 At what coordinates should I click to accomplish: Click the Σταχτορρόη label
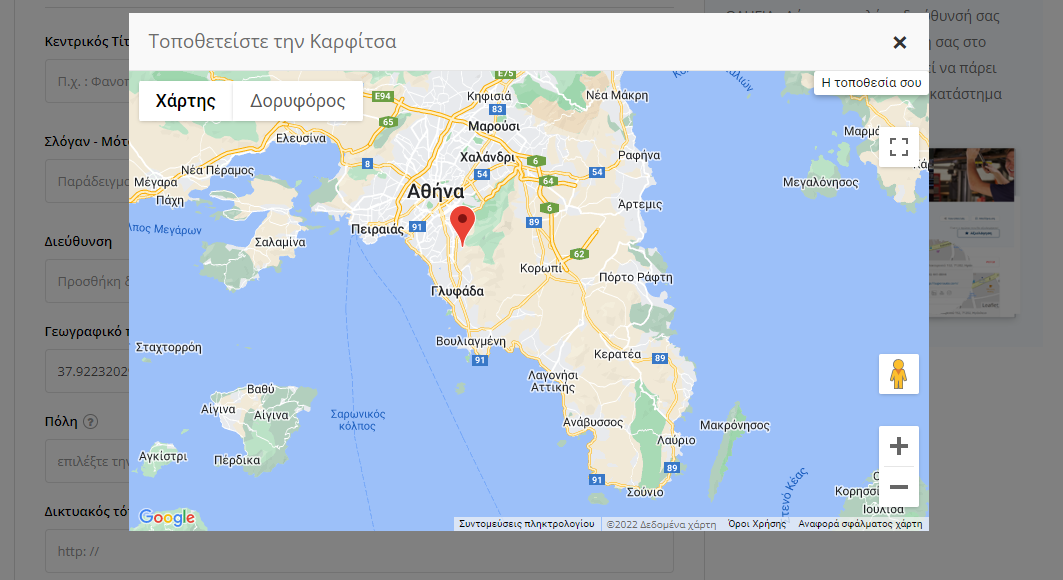169,348
